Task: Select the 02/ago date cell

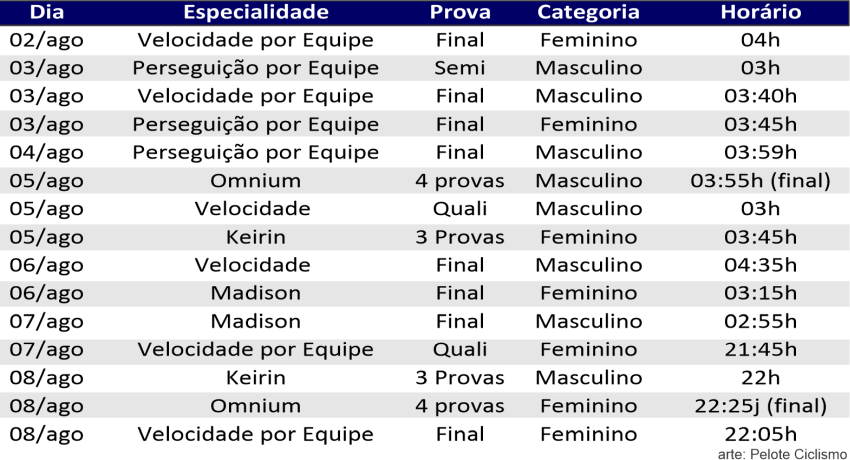Action: point(46,41)
